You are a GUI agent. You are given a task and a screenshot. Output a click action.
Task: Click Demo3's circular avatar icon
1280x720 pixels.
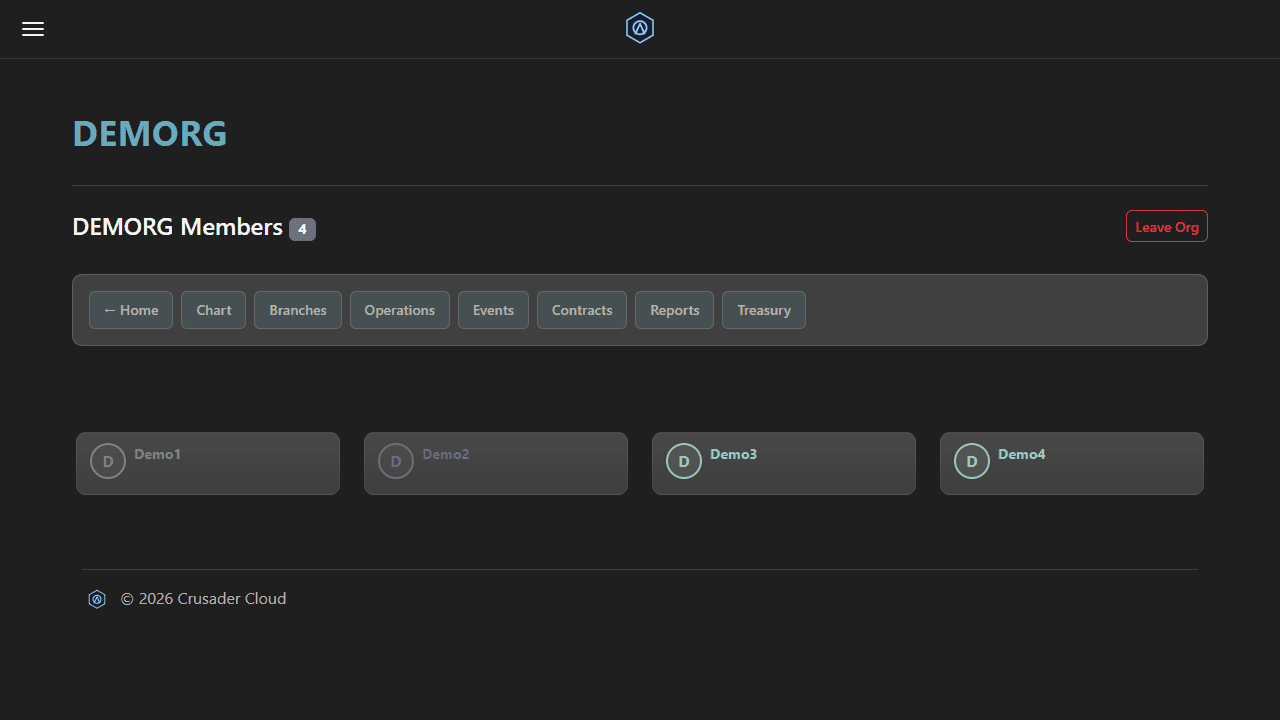[x=684, y=461]
